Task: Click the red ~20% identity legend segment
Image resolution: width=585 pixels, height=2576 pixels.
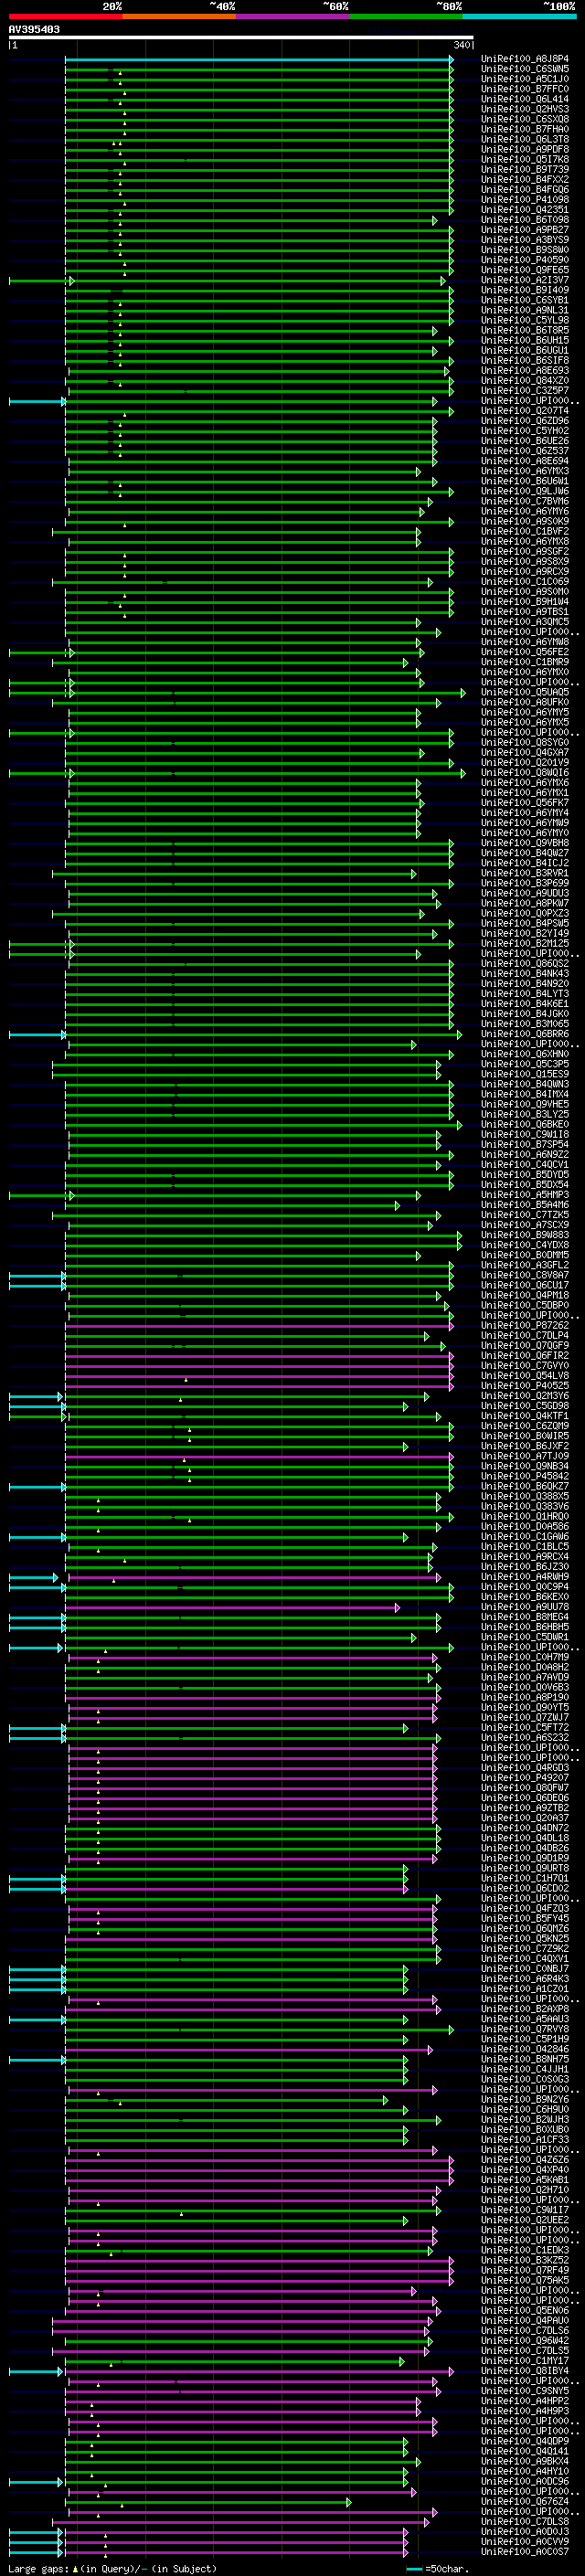Action: click(x=65, y=16)
